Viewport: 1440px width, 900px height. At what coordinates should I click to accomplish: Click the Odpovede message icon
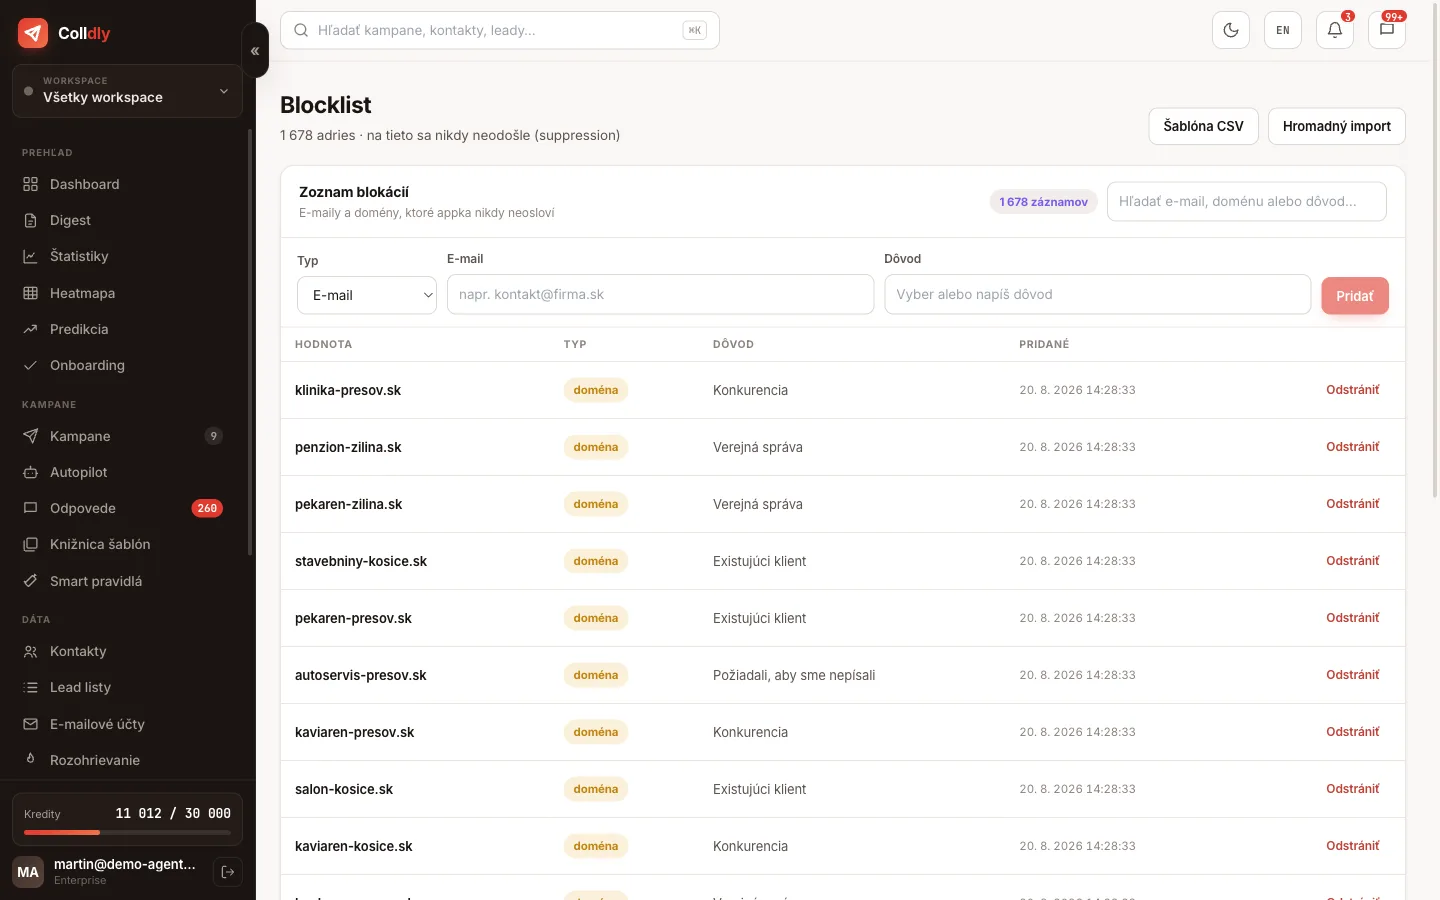click(x=30, y=508)
